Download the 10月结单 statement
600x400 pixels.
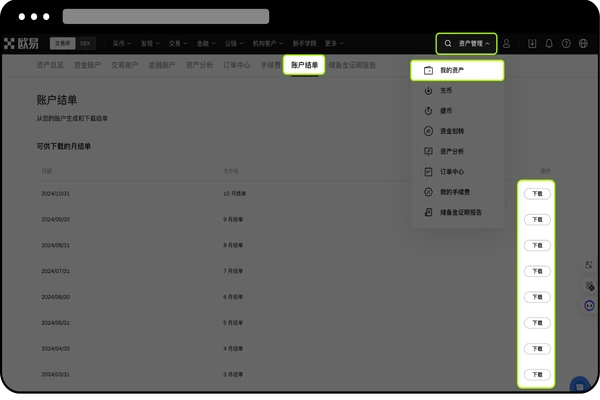pyautogui.click(x=537, y=194)
